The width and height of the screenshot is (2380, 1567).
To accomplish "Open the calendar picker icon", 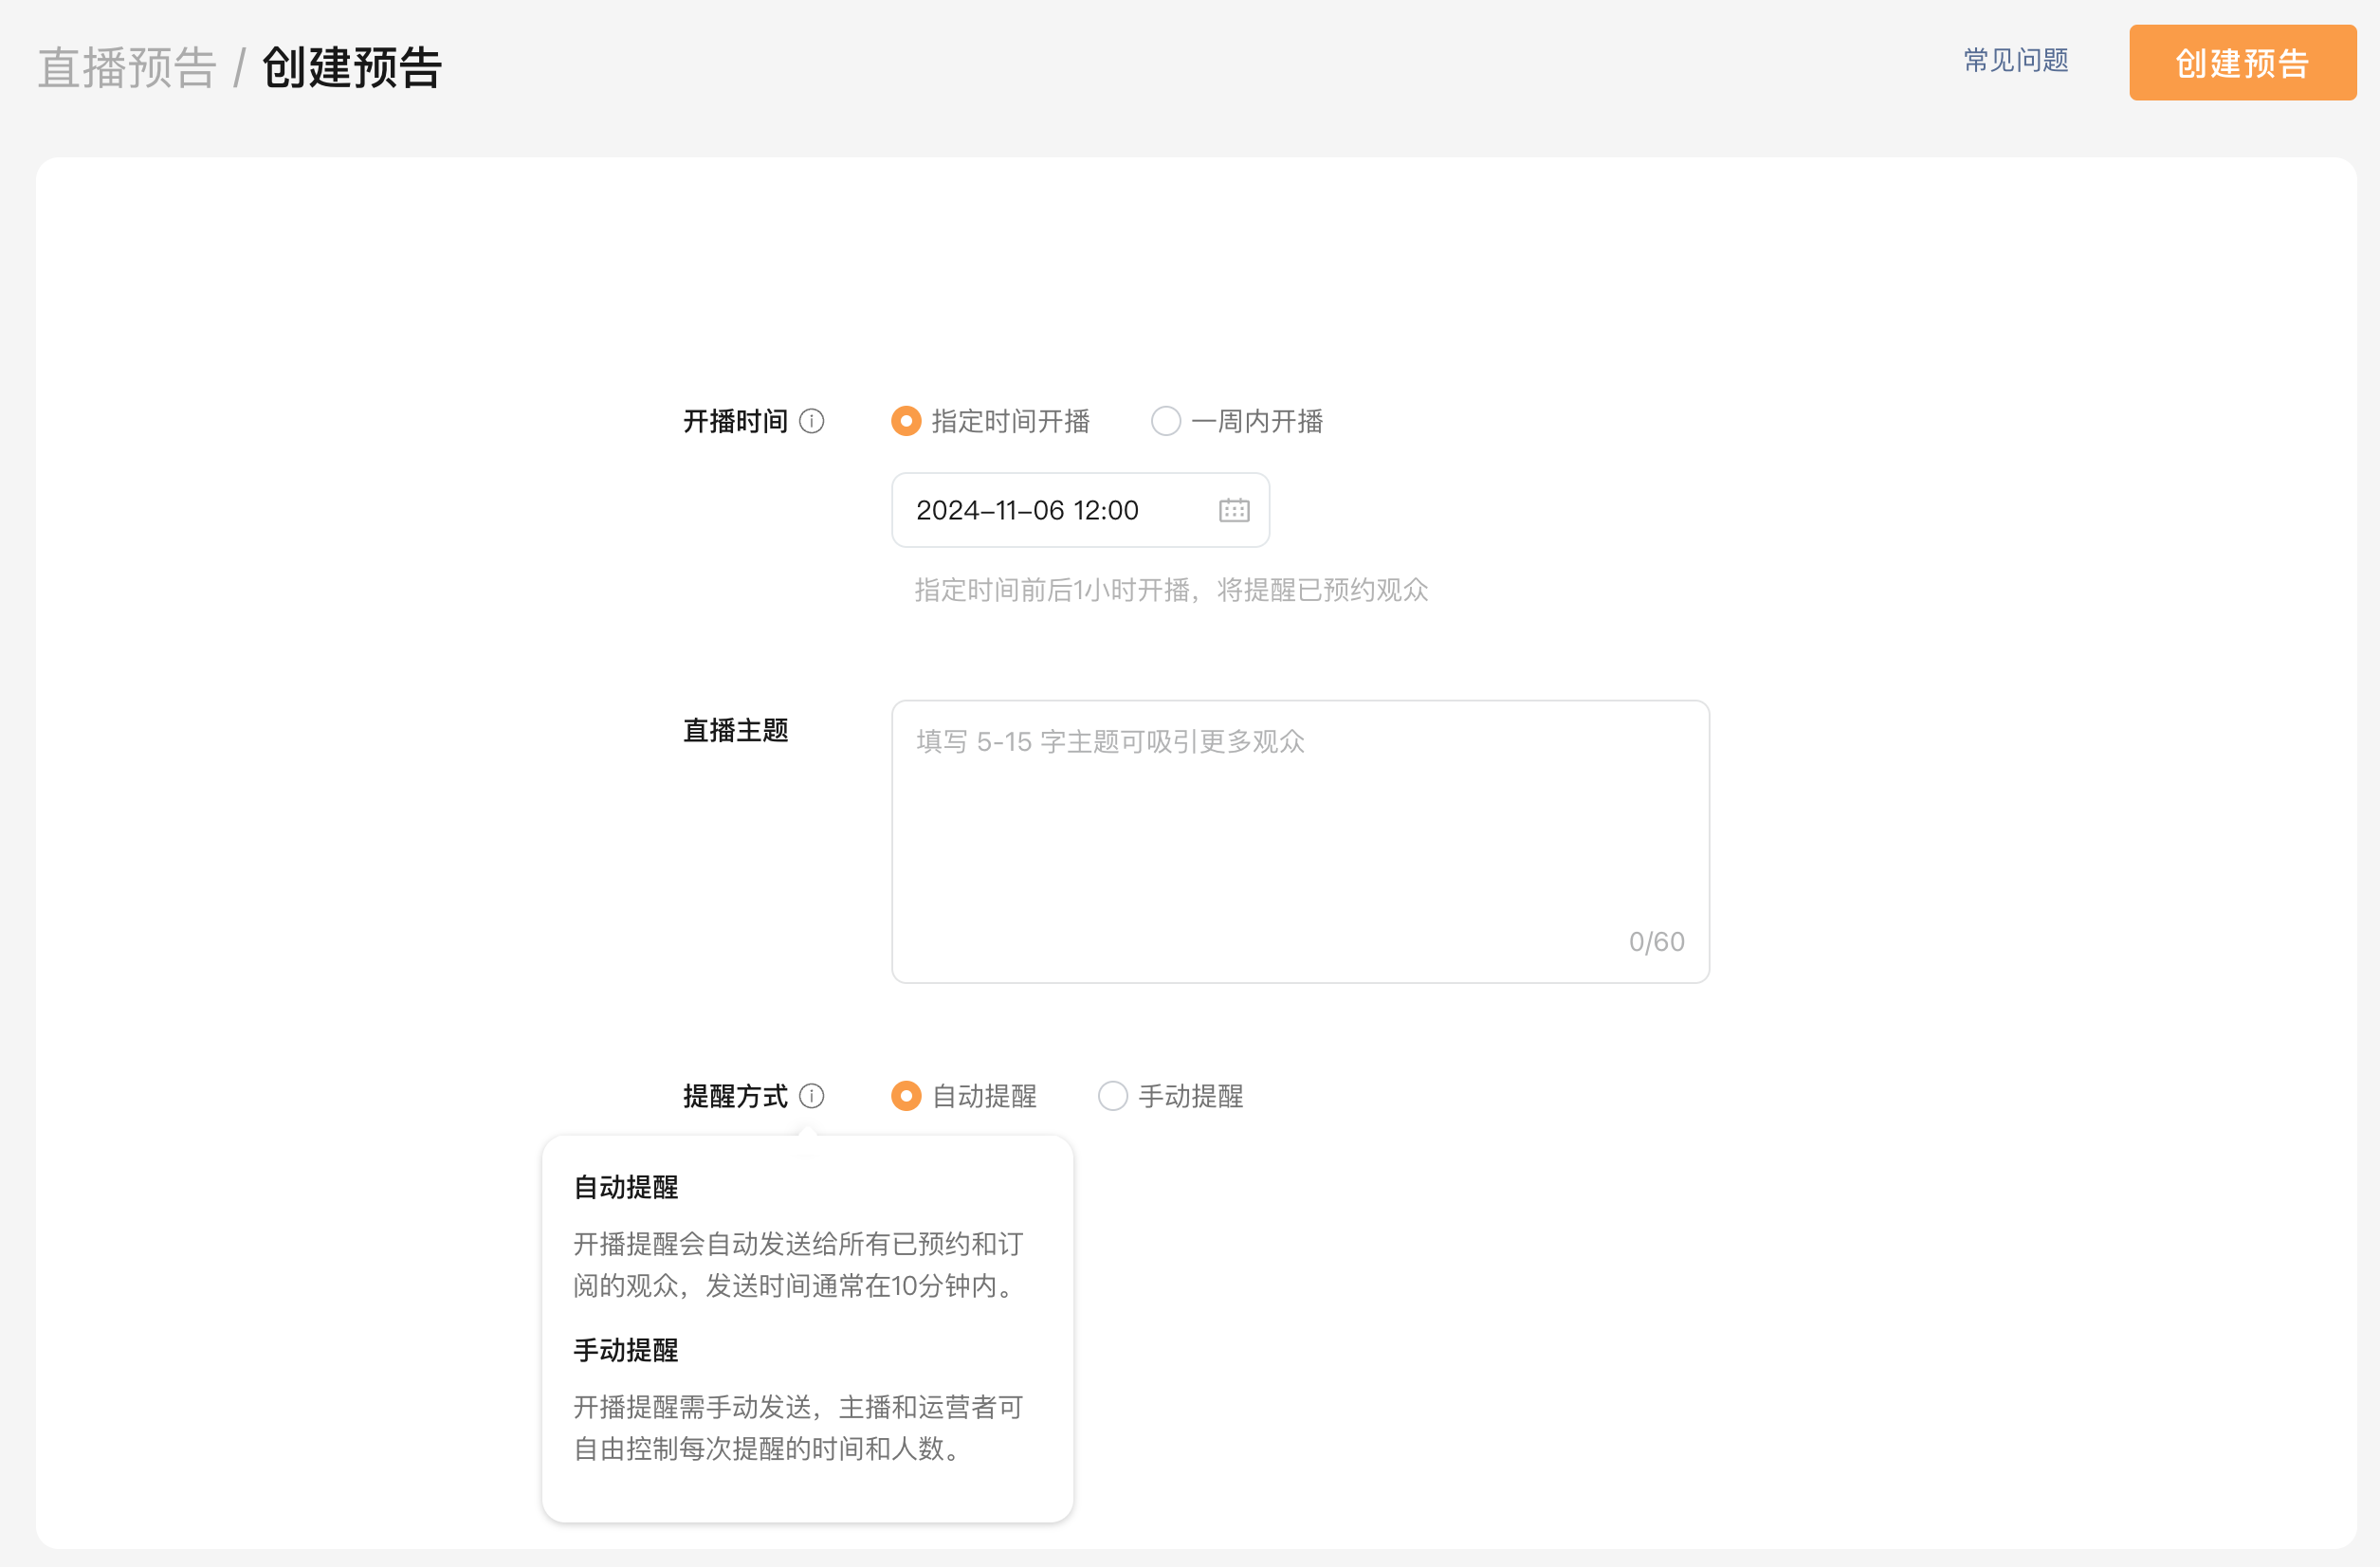I will 1234,510.
